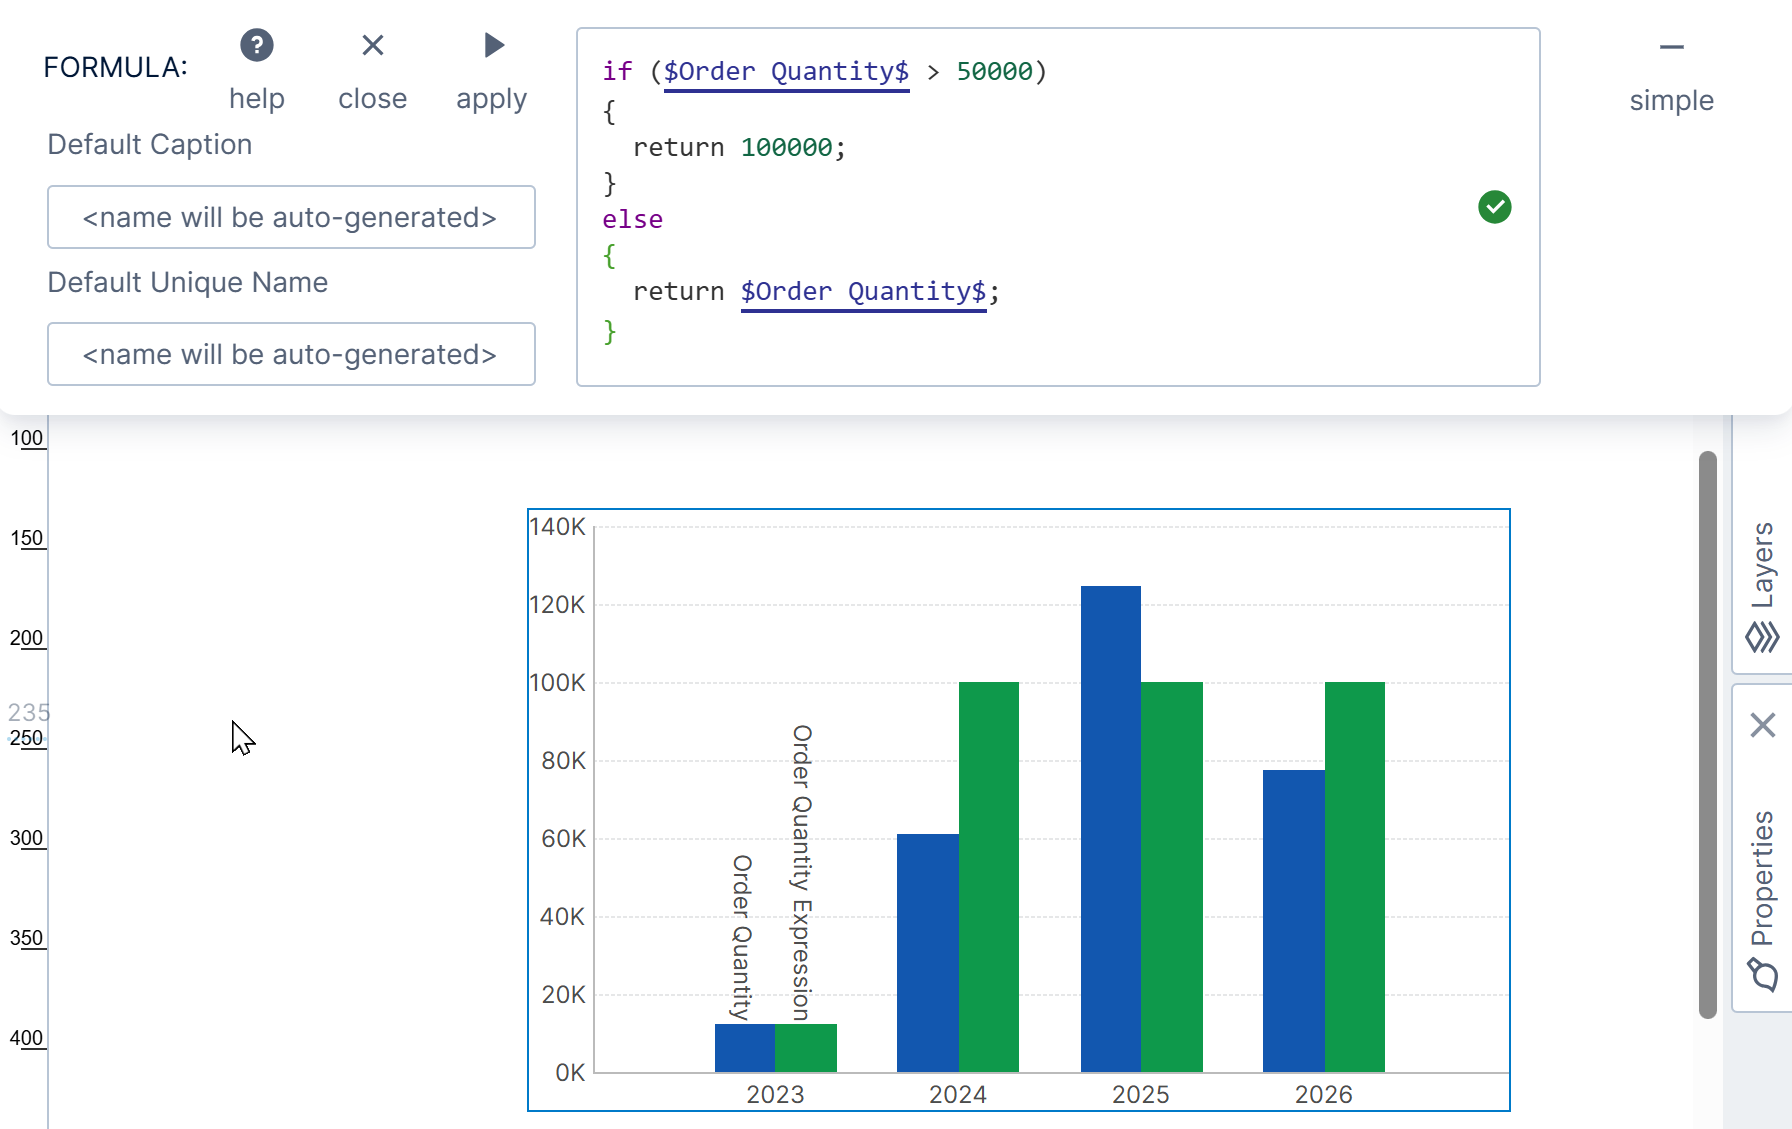Open the Layers side panel
The image size is (1792, 1129).
pos(1762,587)
